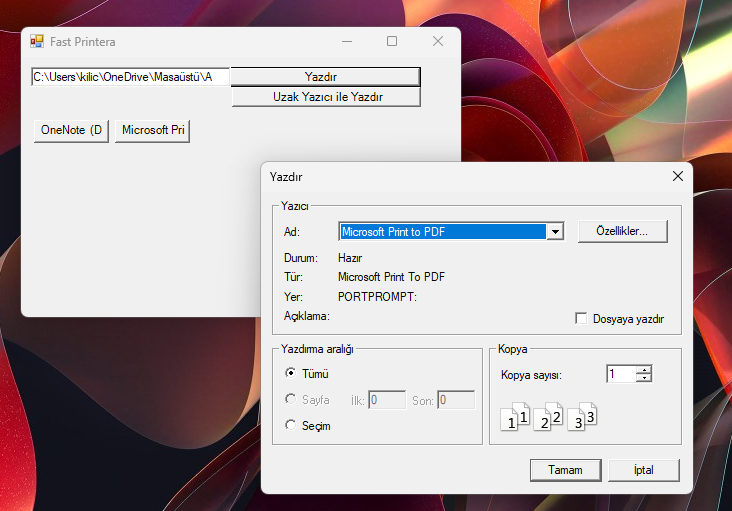Viewport: 732px width, 511px height.
Task: Minimize the Fast Printera window
Action: click(x=347, y=42)
